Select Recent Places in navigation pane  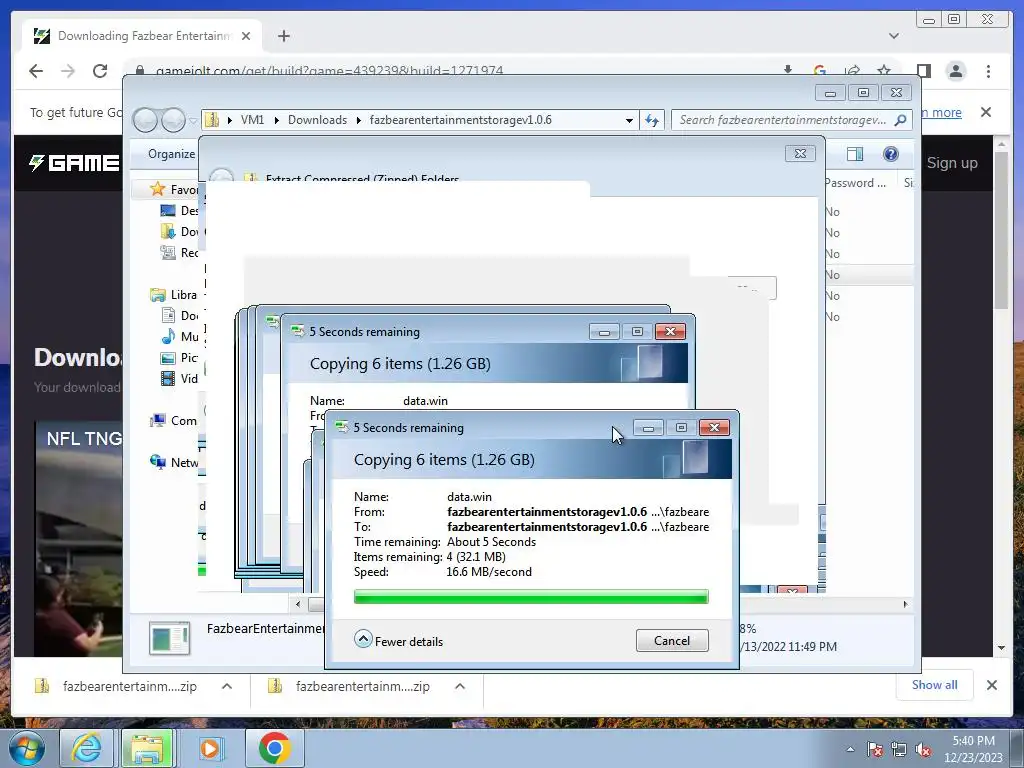(179, 252)
